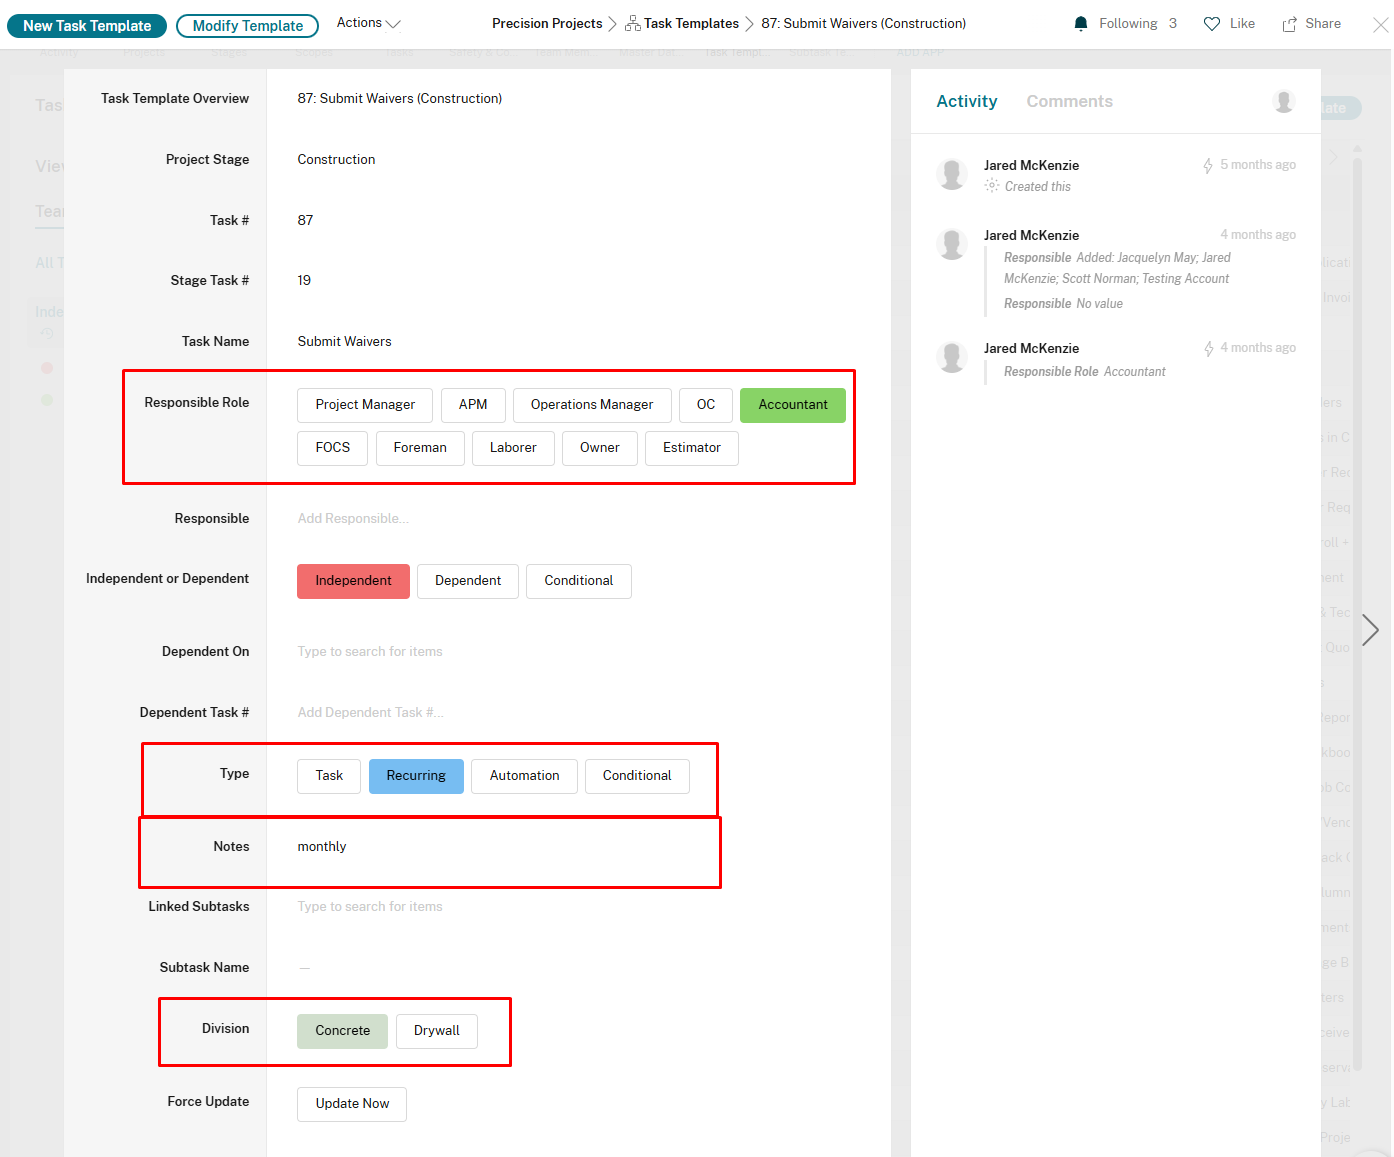Click the record icon next to Created this

pyautogui.click(x=991, y=186)
